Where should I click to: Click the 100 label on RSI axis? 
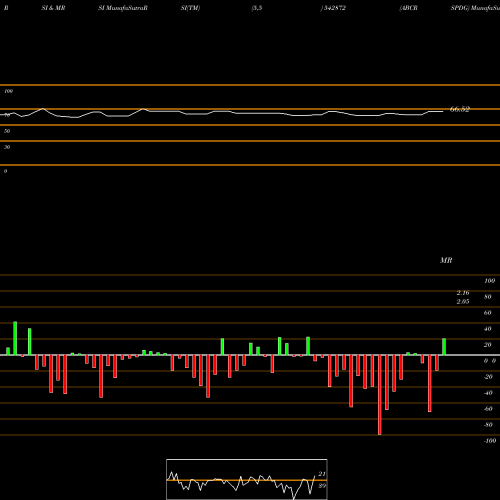(9, 91)
